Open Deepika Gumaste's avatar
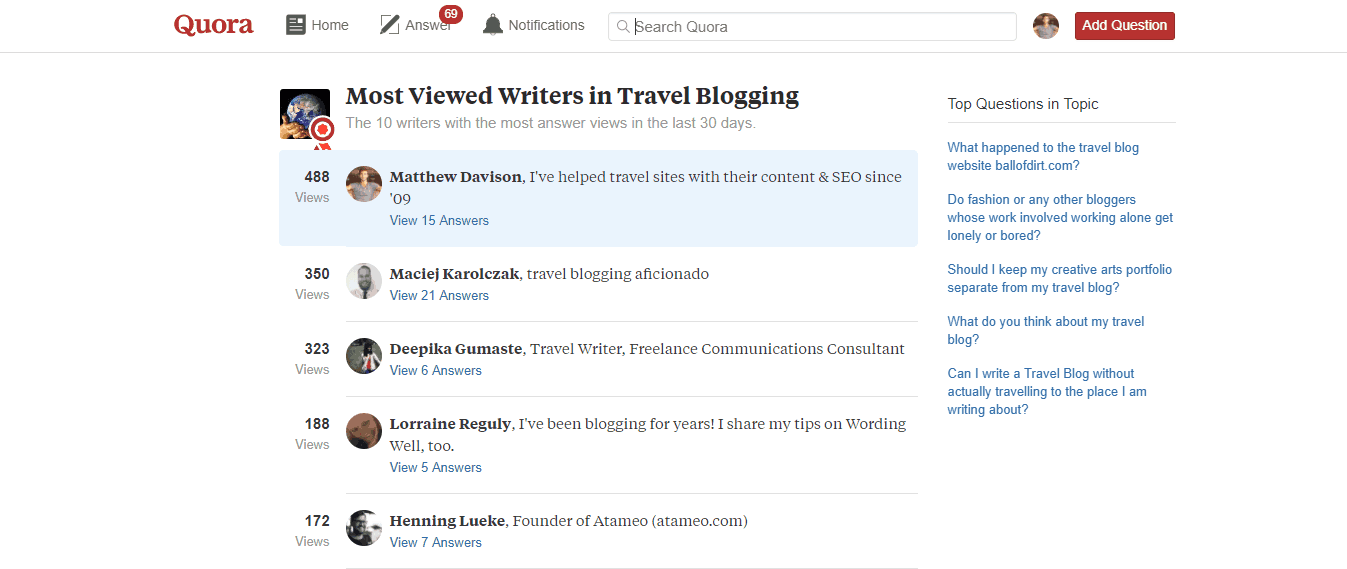Screen dimensions: 1347x569 pyautogui.click(x=364, y=356)
